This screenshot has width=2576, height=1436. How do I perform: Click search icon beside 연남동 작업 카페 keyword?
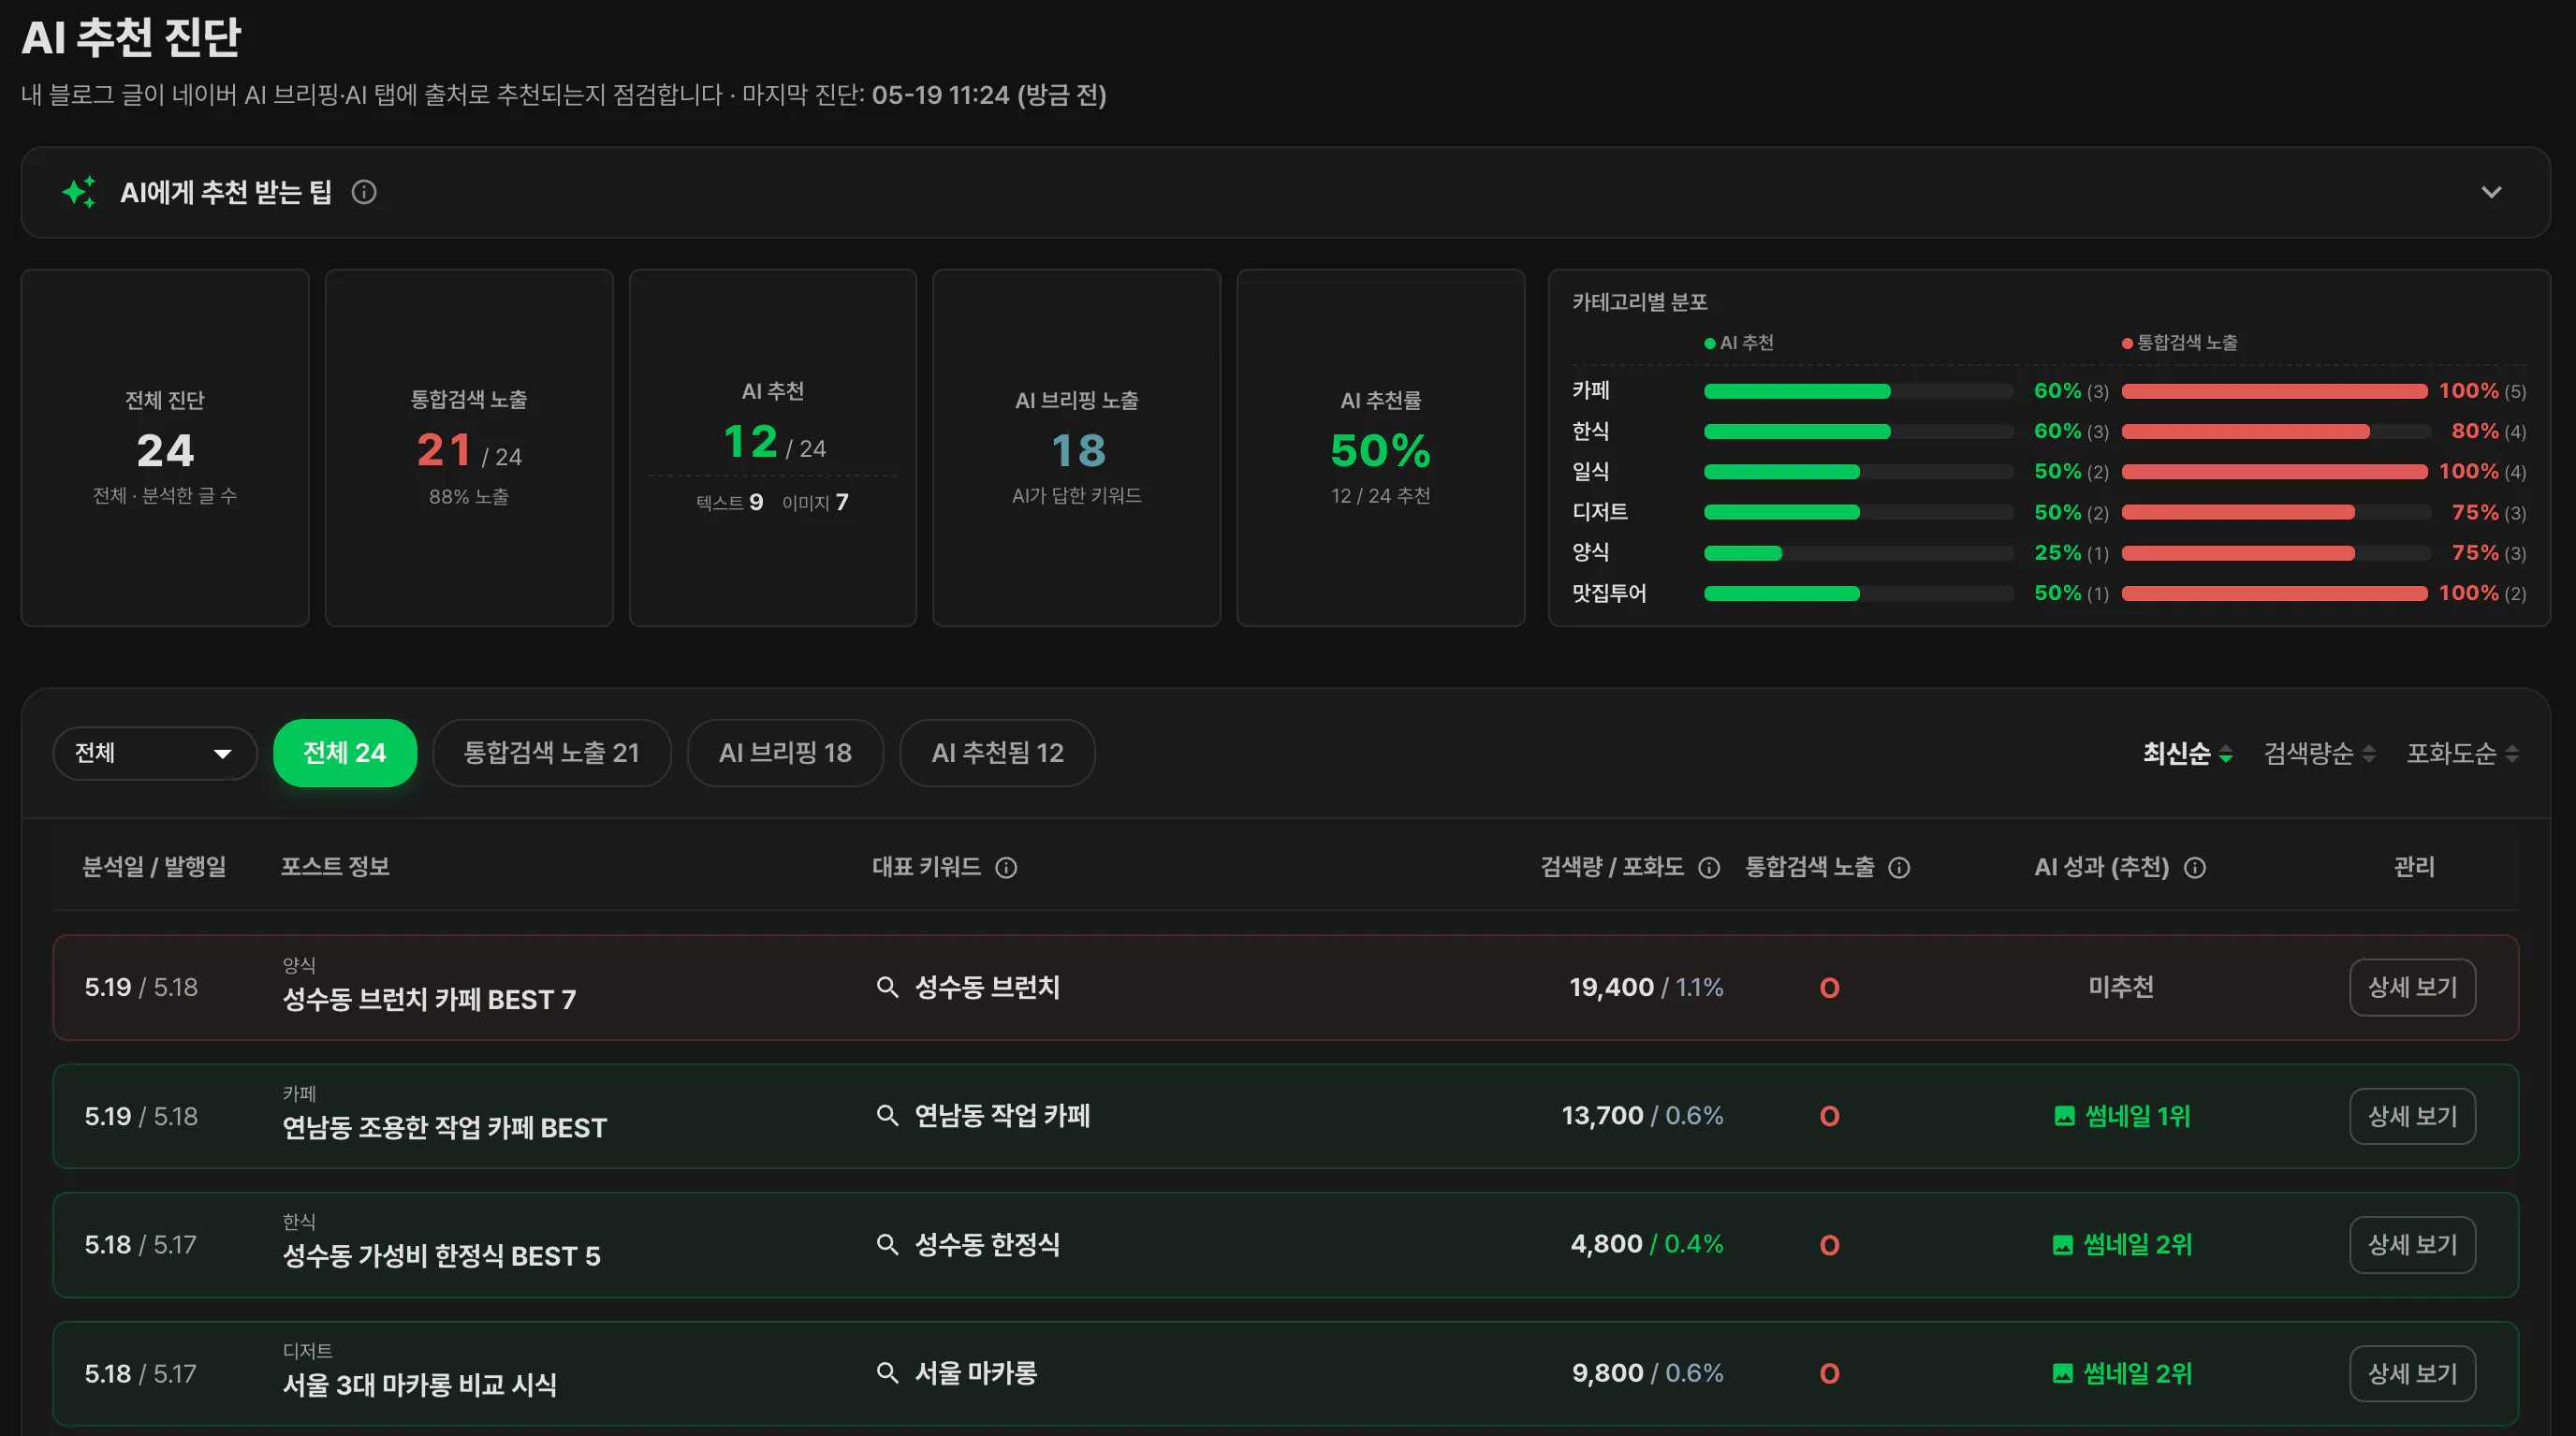click(887, 1115)
